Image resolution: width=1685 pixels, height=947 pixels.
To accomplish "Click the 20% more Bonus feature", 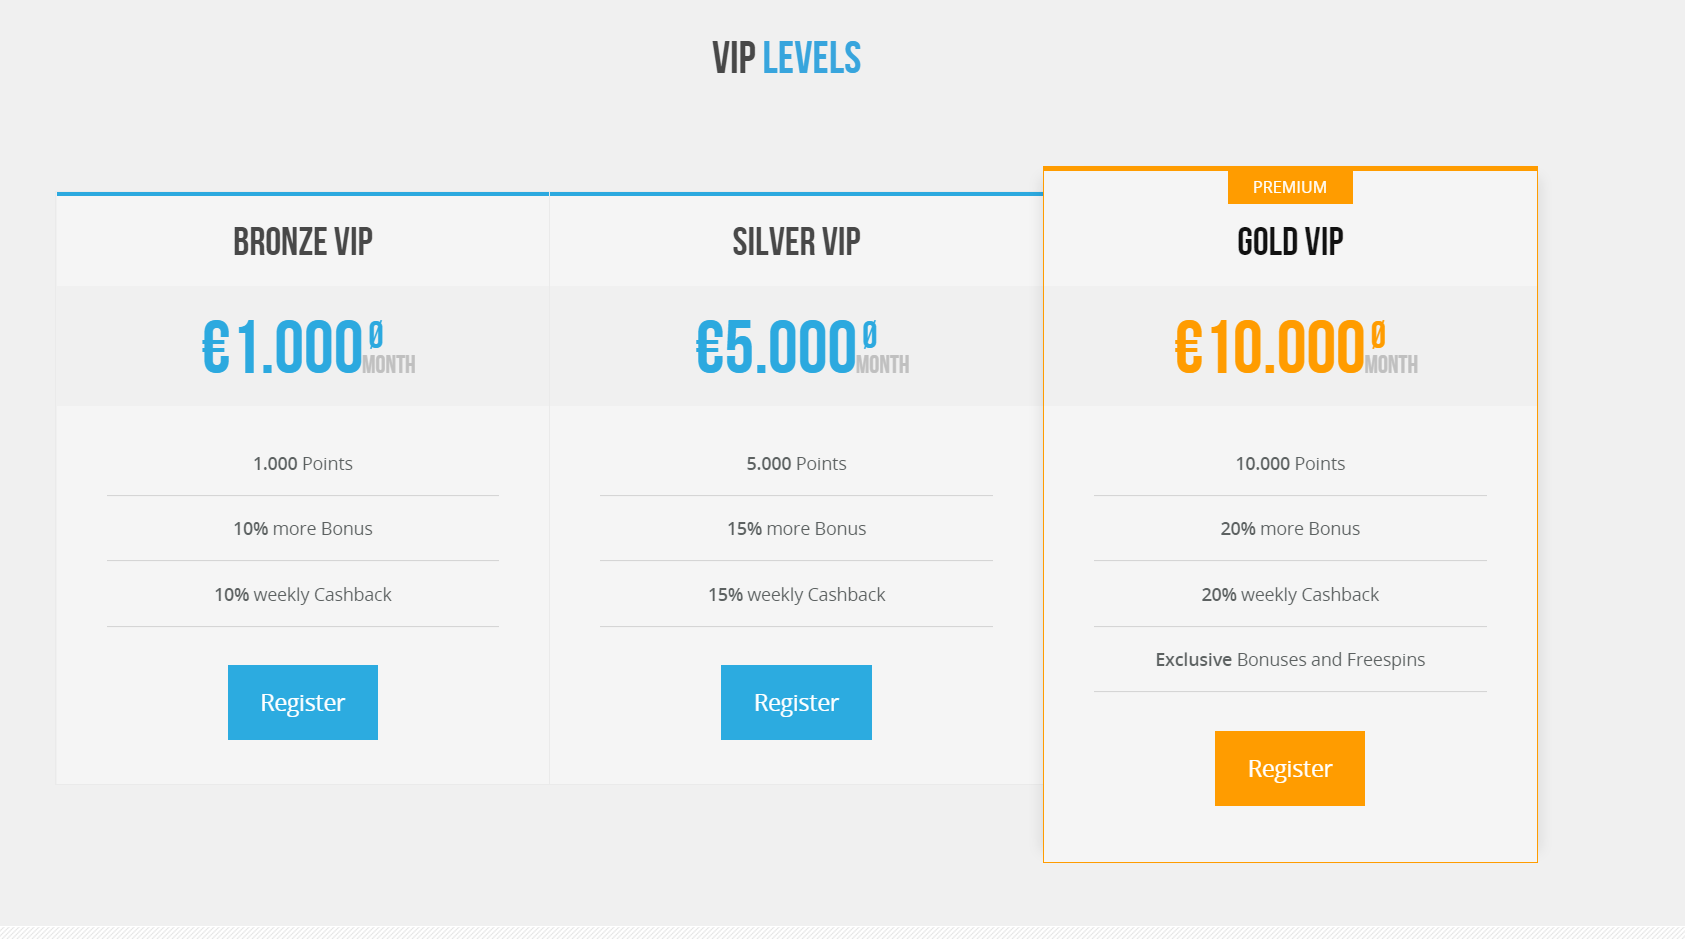I will 1290,528.
